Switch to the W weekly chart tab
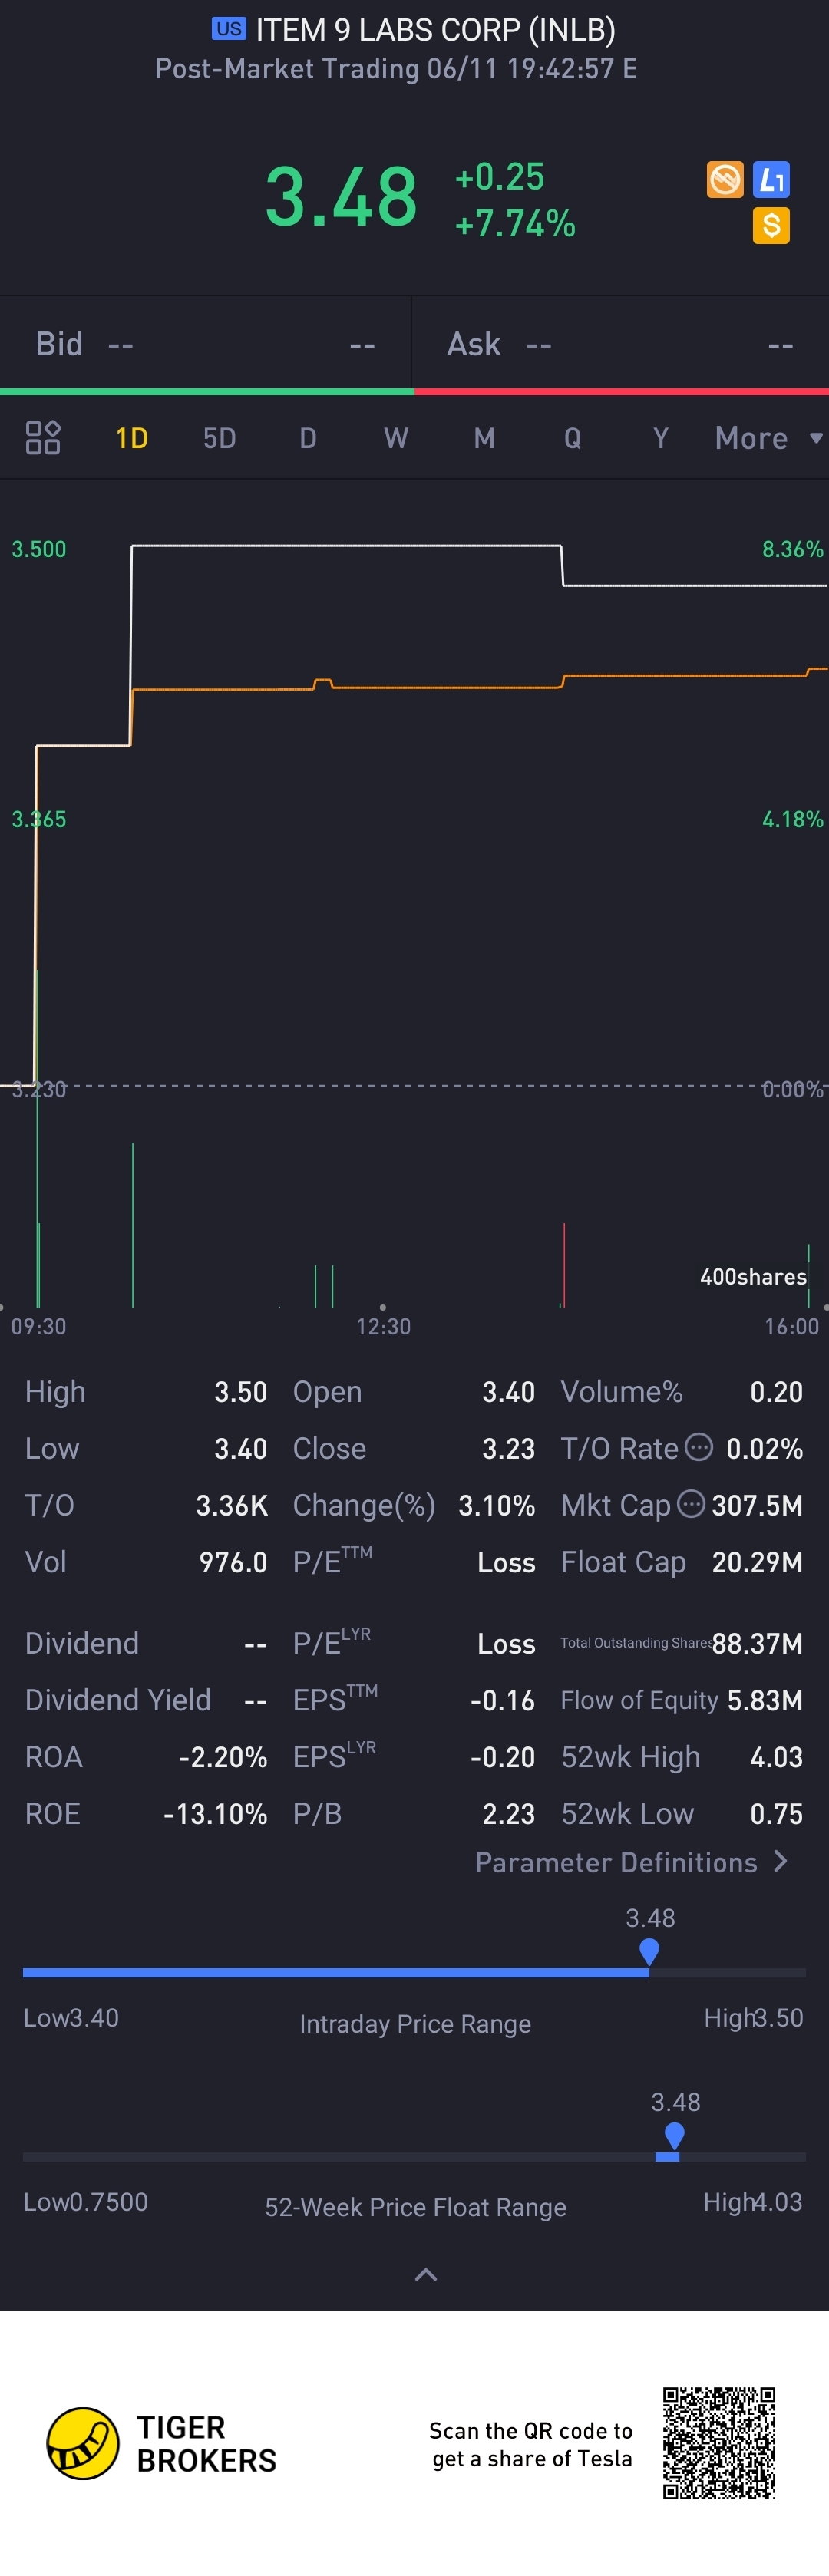Image resolution: width=829 pixels, height=2576 pixels. click(396, 438)
